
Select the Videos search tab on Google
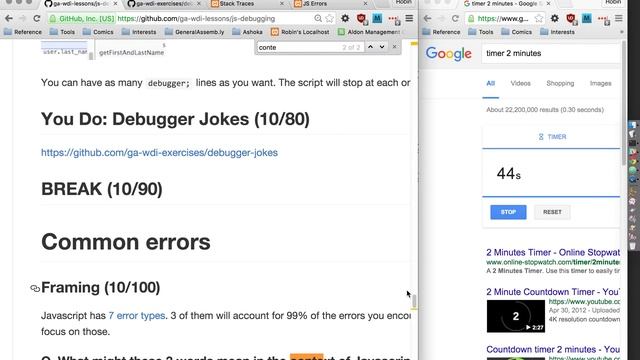[x=520, y=83]
